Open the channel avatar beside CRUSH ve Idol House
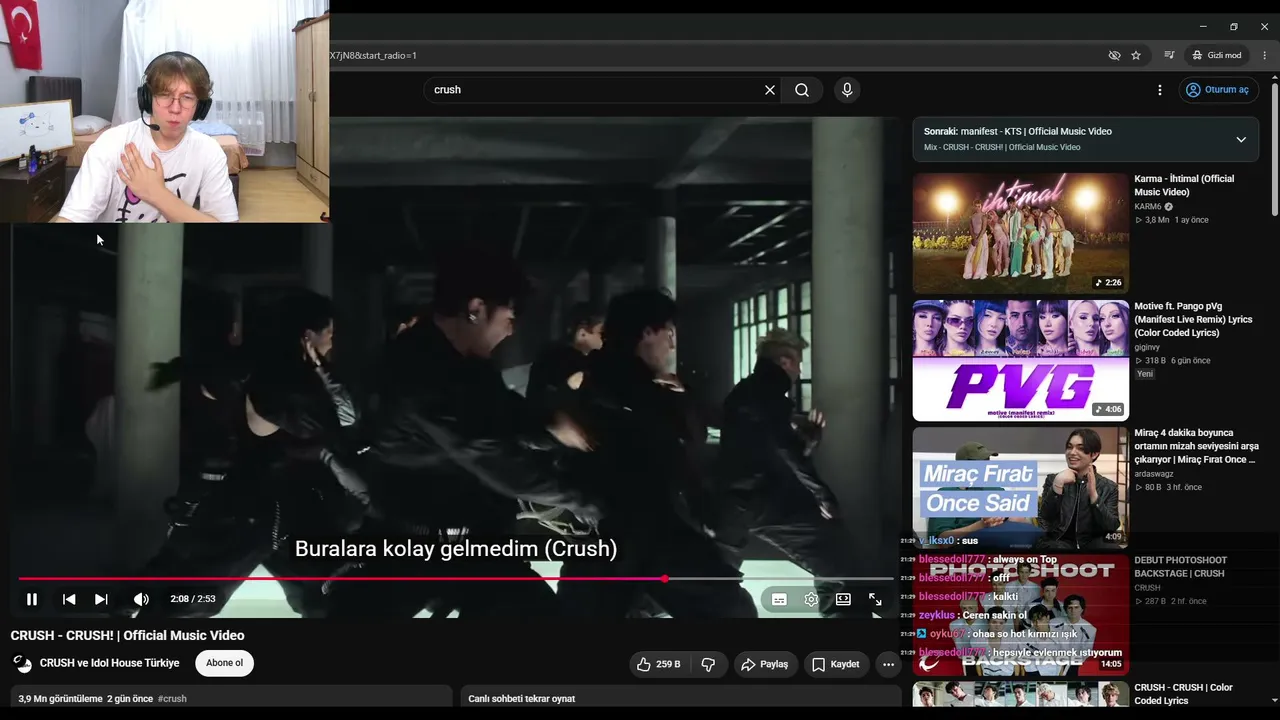The width and height of the screenshot is (1280, 720). point(22,663)
